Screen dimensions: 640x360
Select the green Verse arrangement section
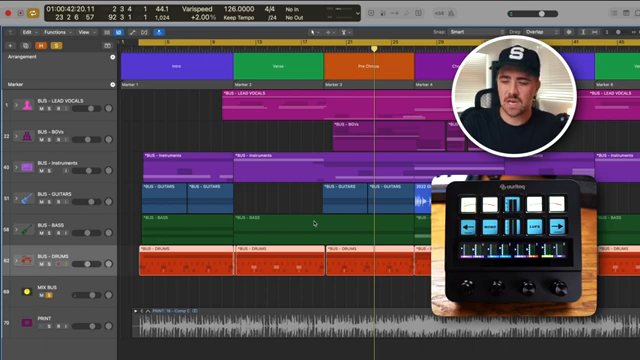click(x=278, y=66)
